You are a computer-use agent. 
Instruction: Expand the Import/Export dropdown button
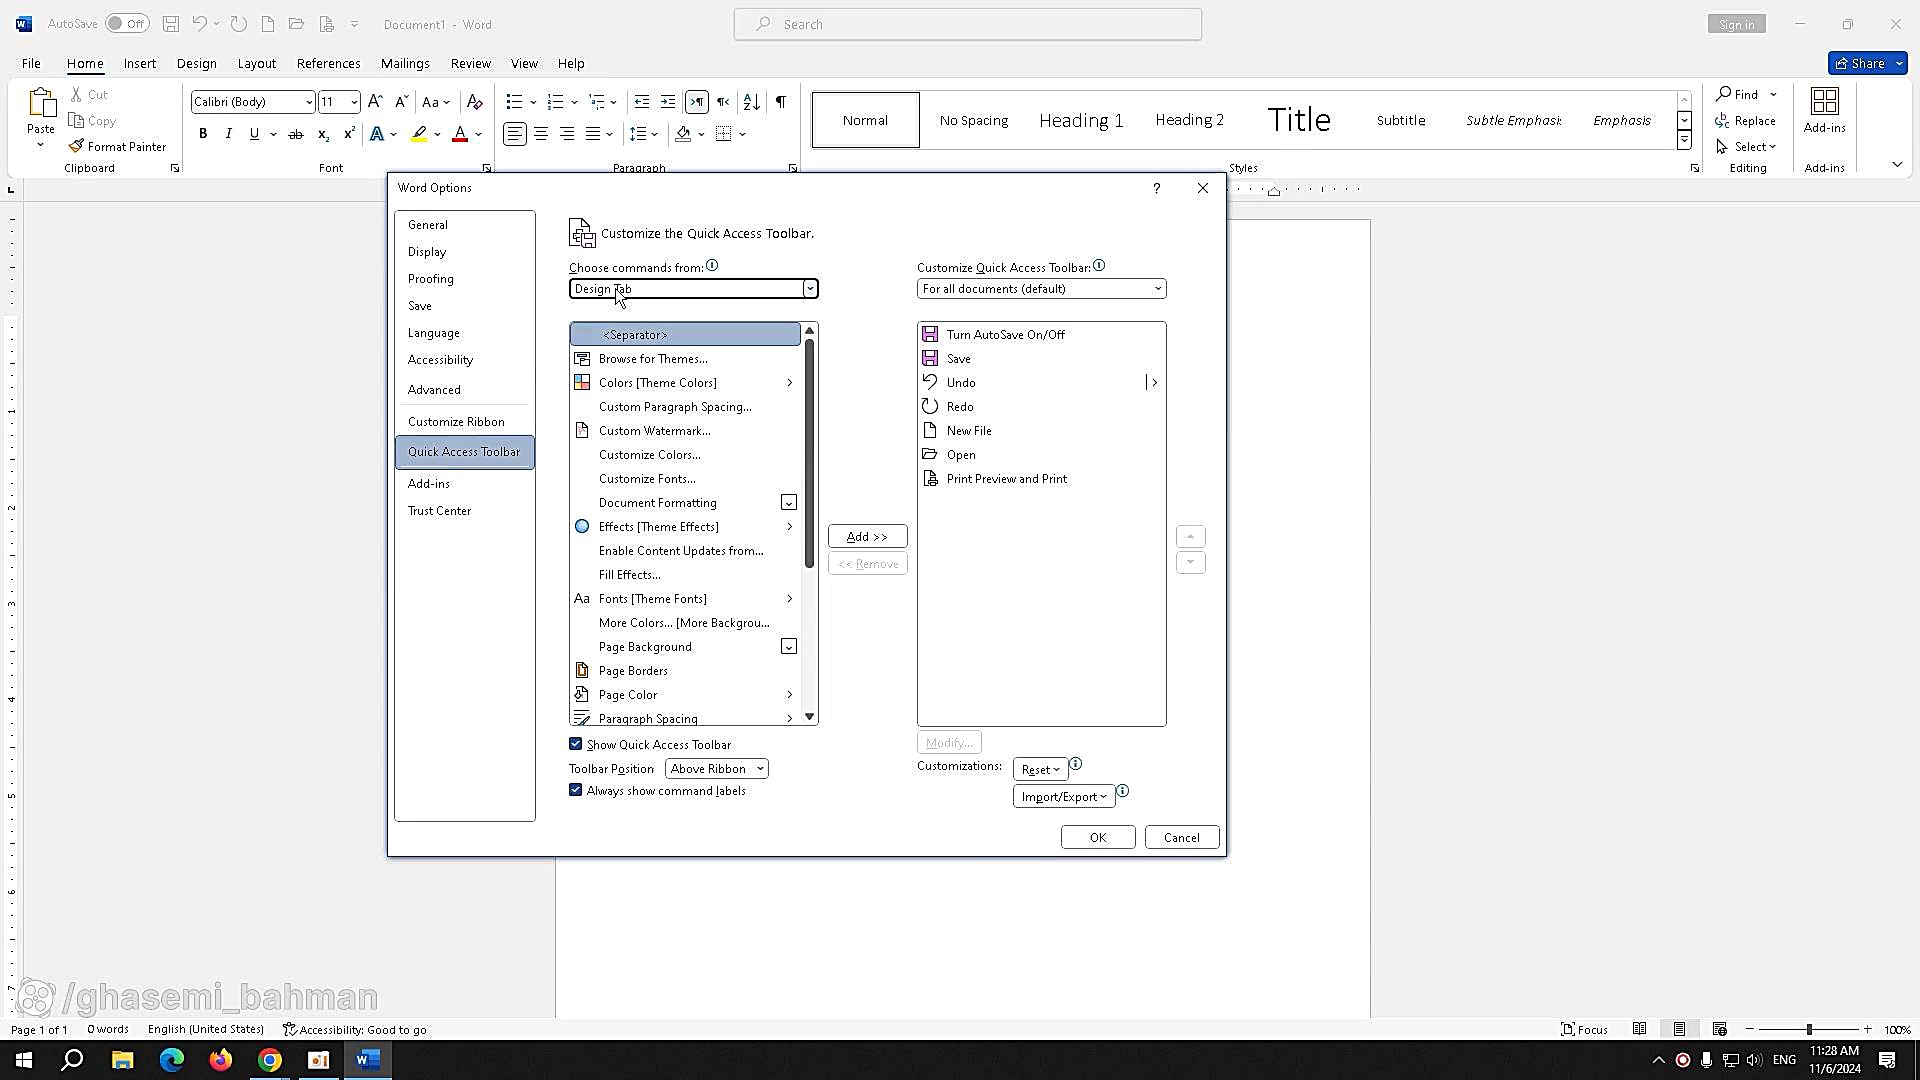tap(1063, 796)
